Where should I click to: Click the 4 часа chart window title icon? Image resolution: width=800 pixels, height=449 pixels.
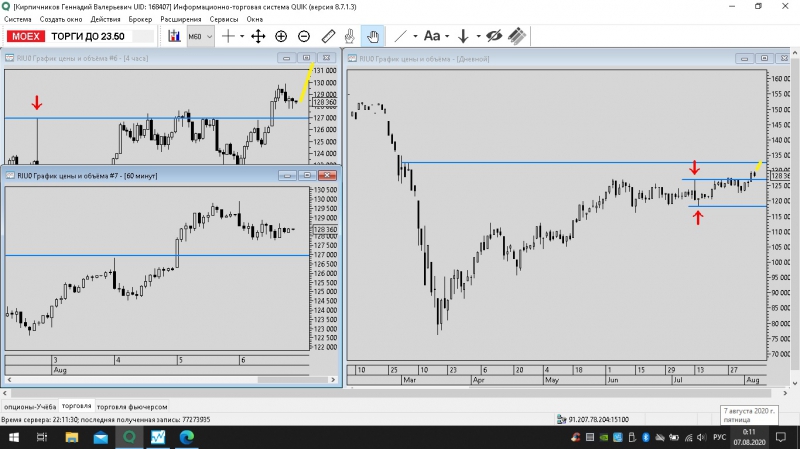[x=9, y=58]
